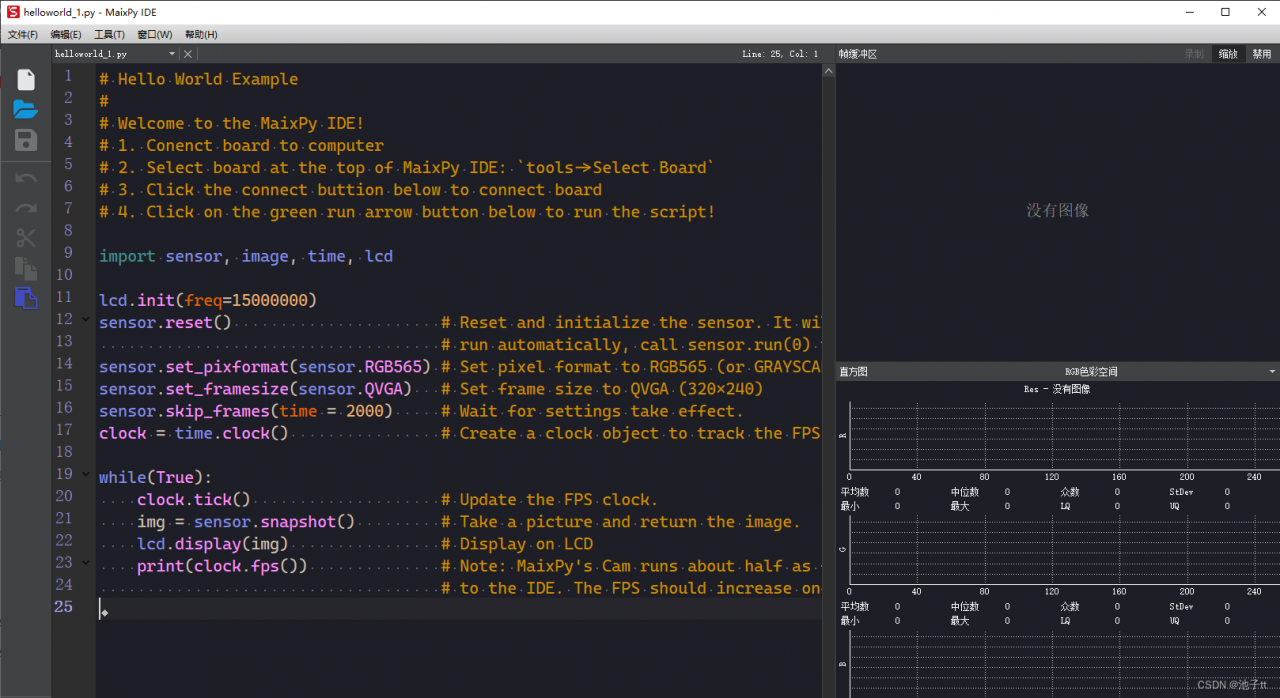
Task: Cut selection with the scissors icon
Action: pyautogui.click(x=26, y=238)
